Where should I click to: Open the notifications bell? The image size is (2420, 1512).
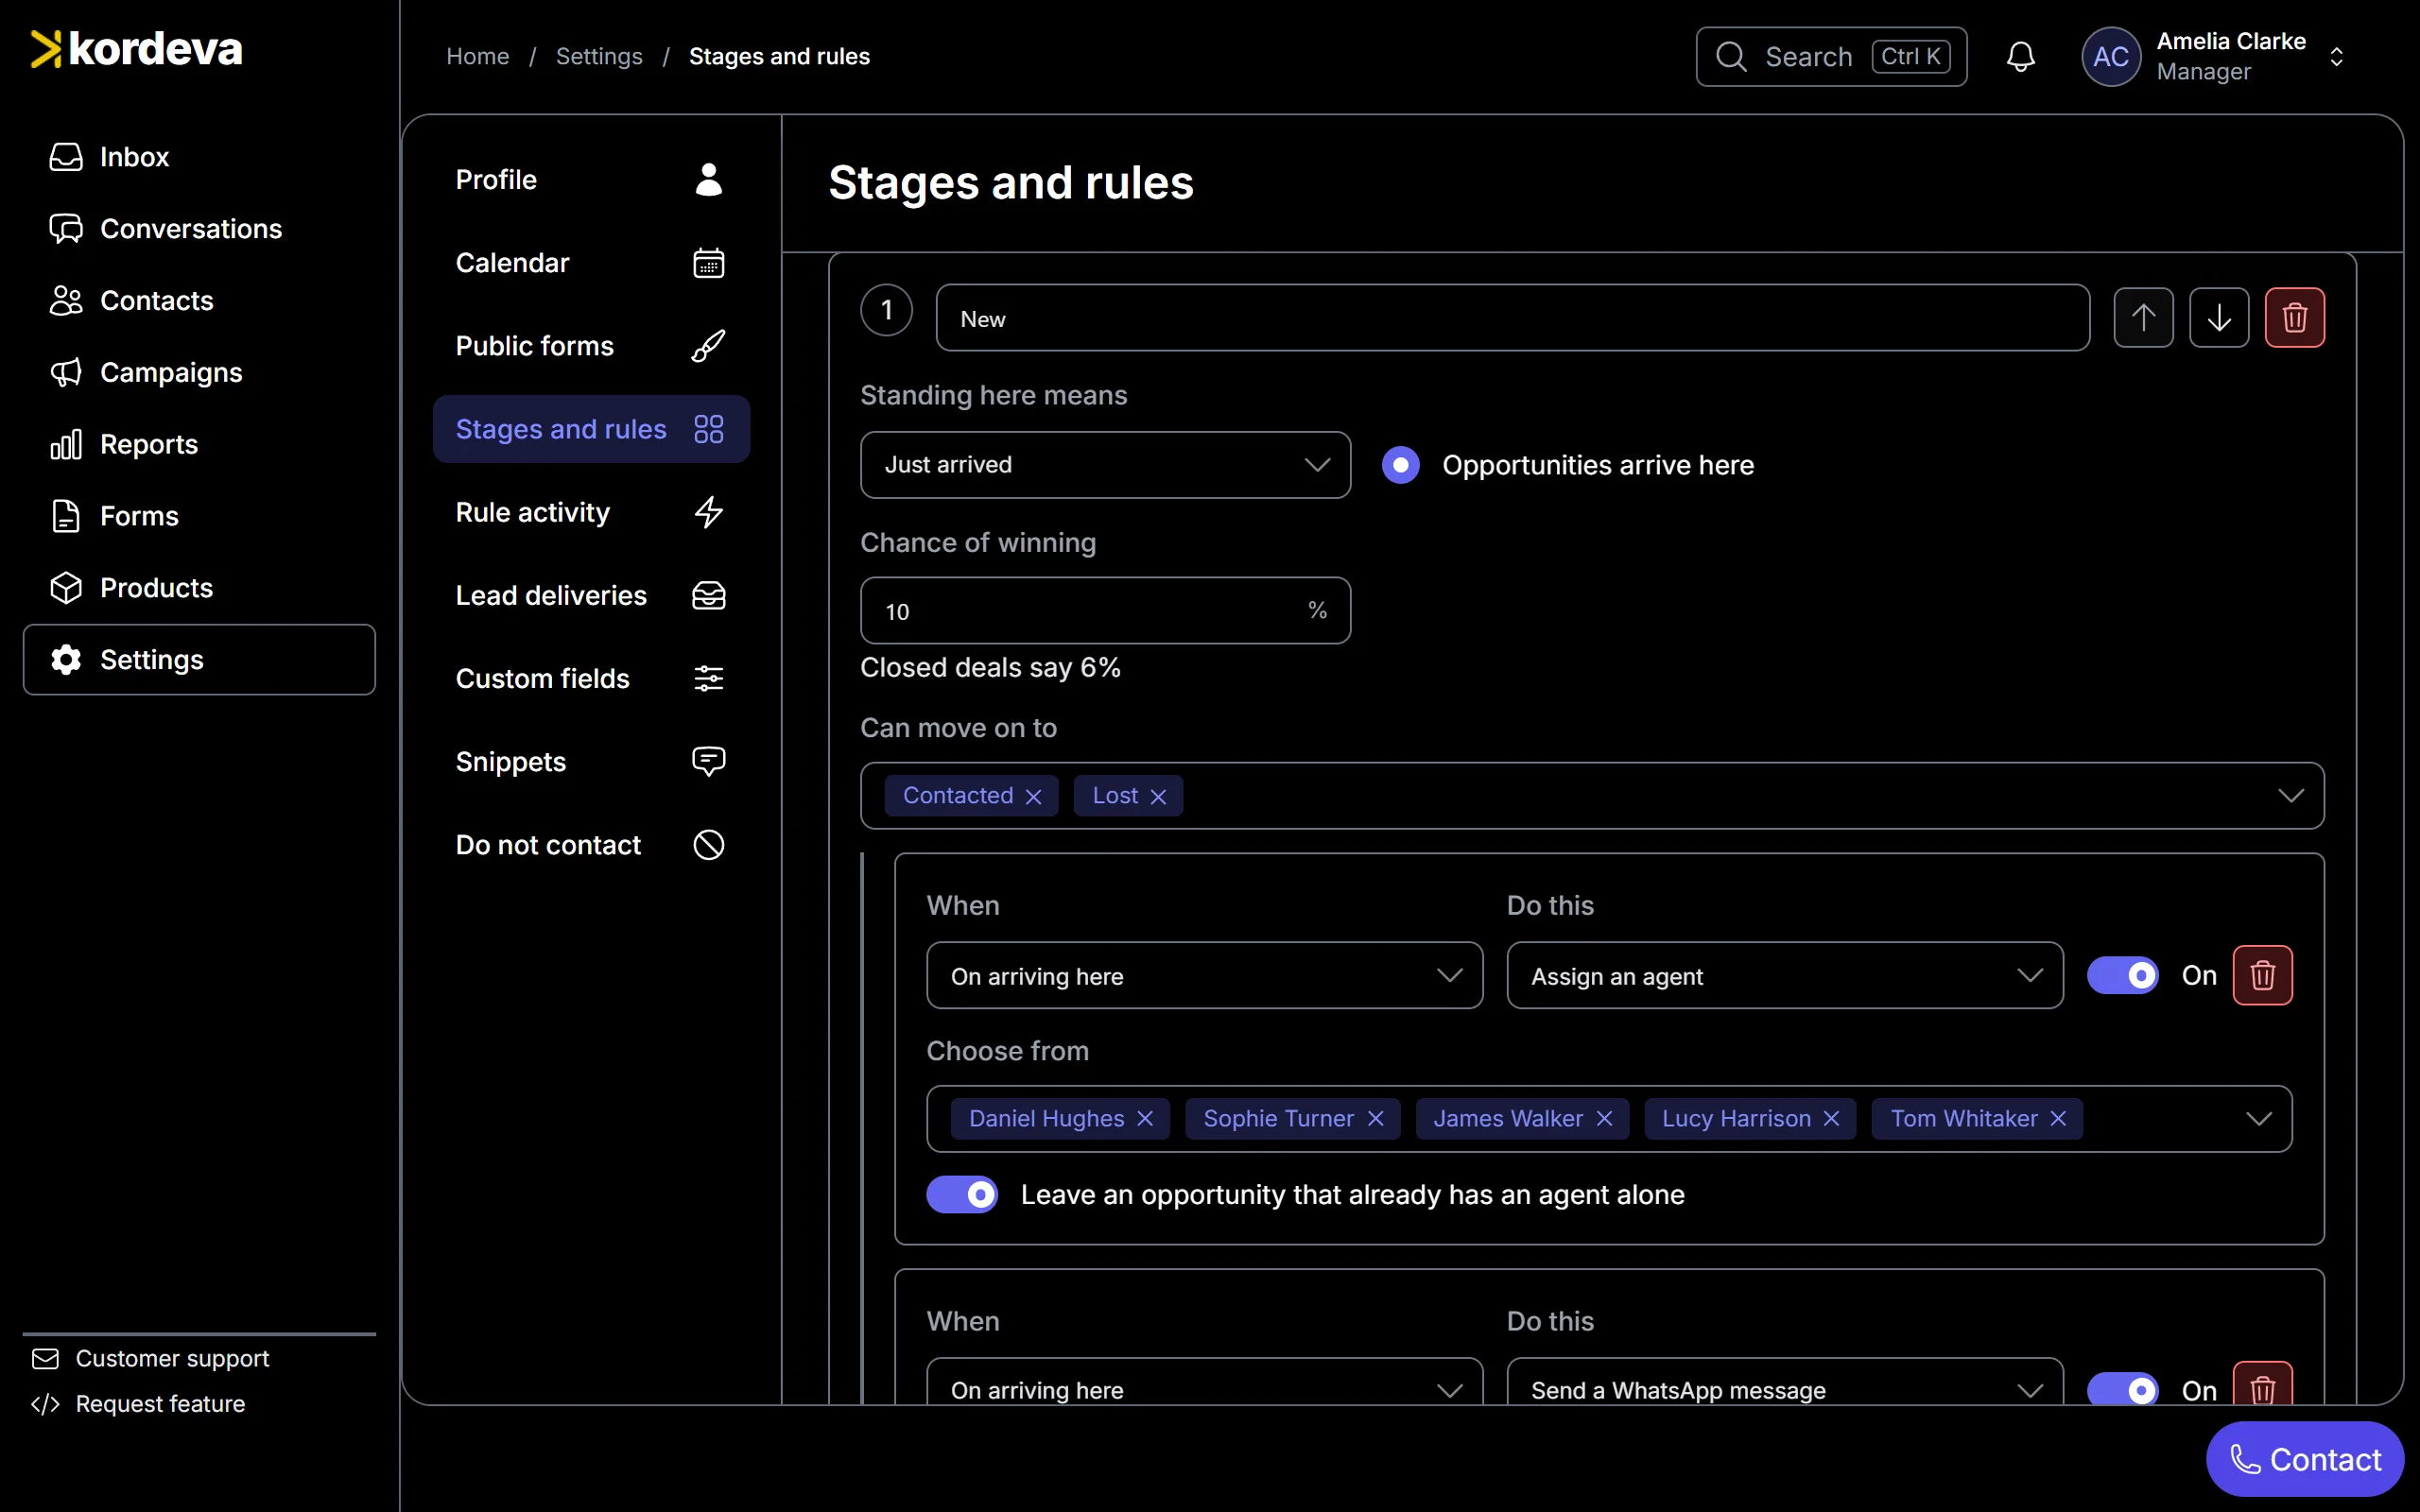(x=2021, y=57)
